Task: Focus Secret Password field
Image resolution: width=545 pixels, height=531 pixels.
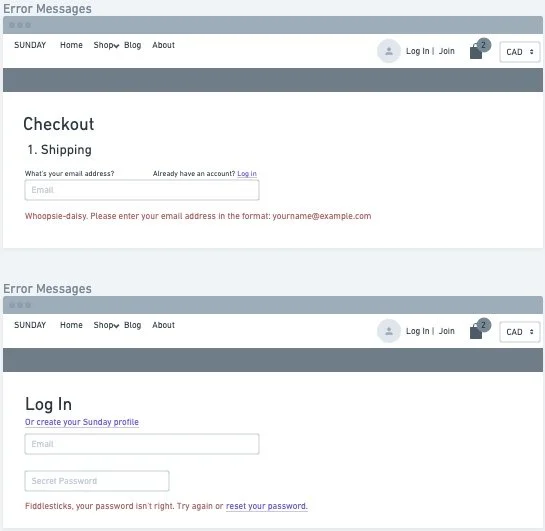Action: click(x=97, y=481)
